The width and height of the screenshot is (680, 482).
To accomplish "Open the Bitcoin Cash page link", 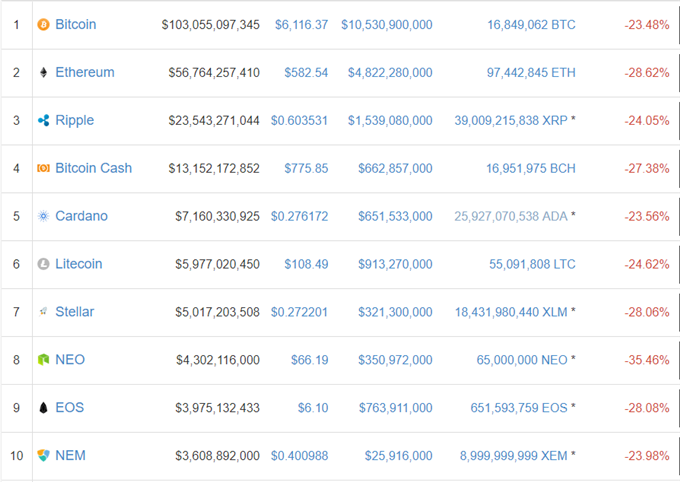I will coord(94,168).
